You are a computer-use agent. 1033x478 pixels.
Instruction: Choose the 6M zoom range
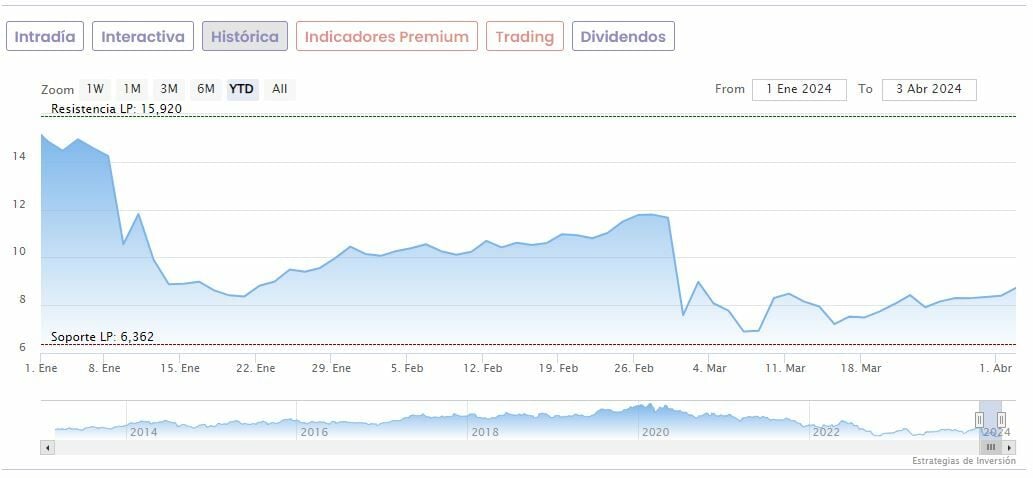(206, 89)
